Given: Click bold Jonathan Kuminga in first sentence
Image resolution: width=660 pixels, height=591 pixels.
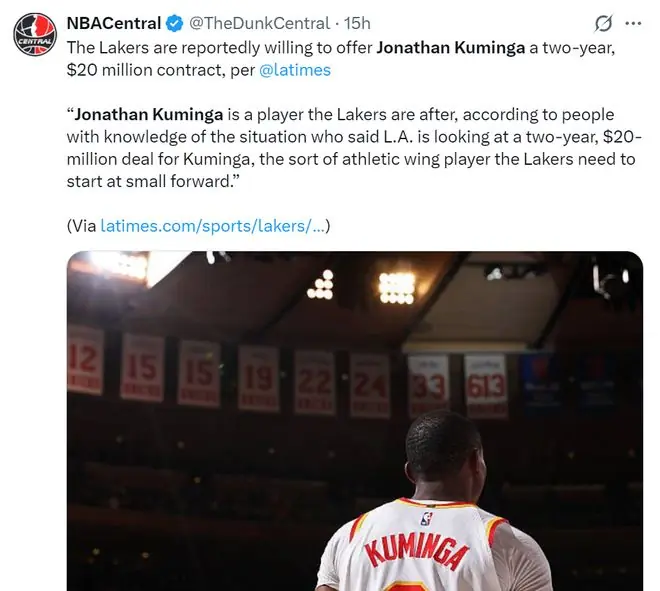Looking at the screenshot, I should [450, 48].
